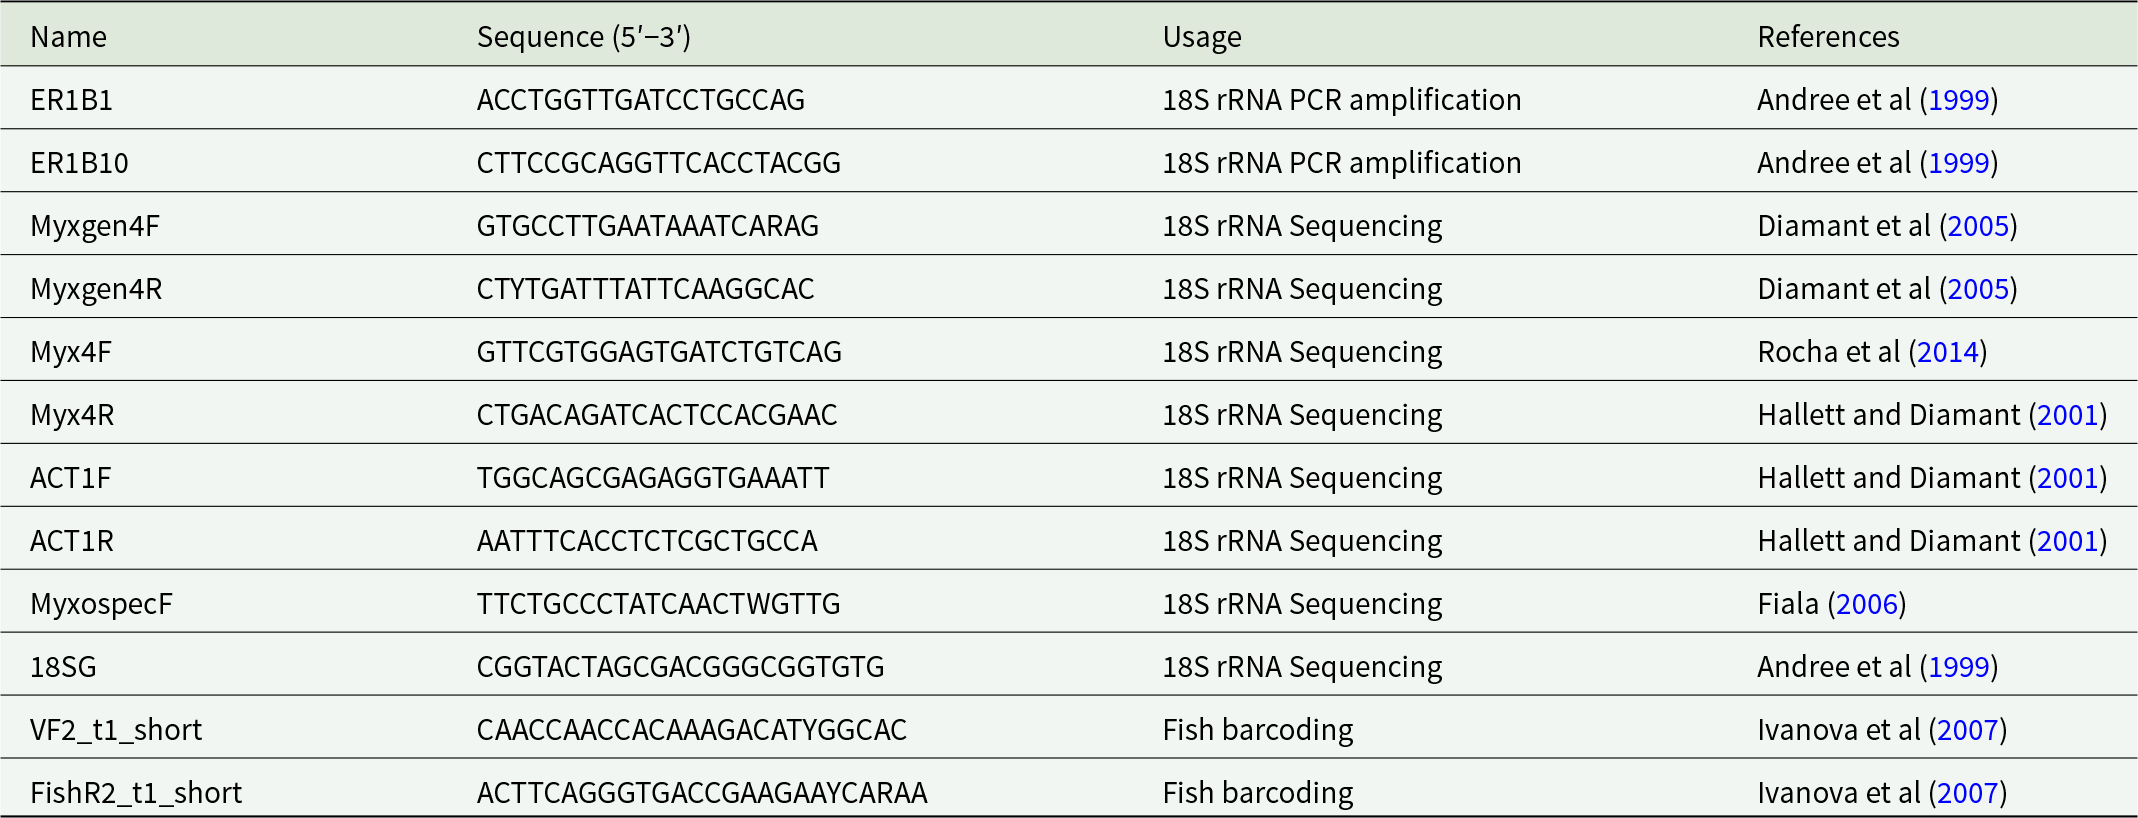The height and width of the screenshot is (818, 2138).
Task: Click the 2001 citation in the Myx4R row
Action: [2067, 415]
